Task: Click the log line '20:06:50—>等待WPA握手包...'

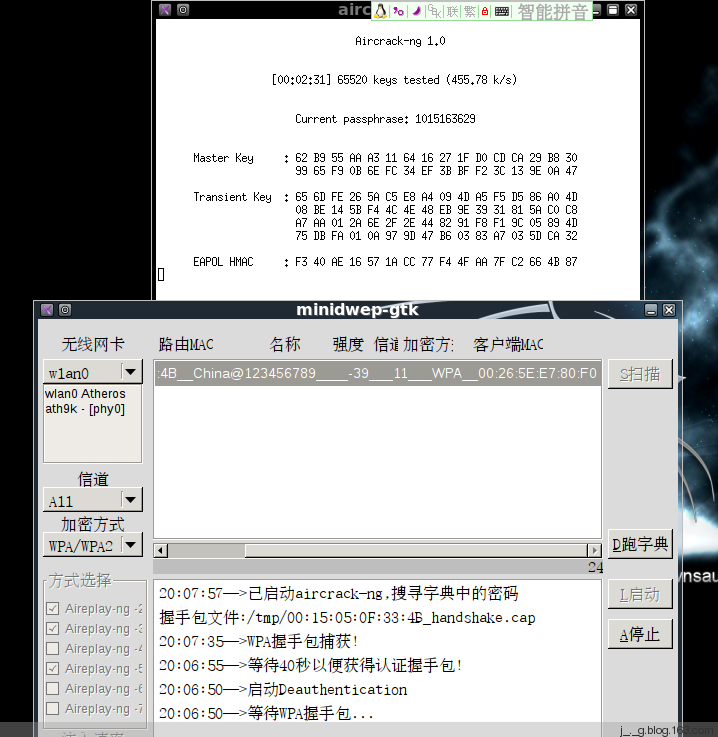Action: click(266, 713)
